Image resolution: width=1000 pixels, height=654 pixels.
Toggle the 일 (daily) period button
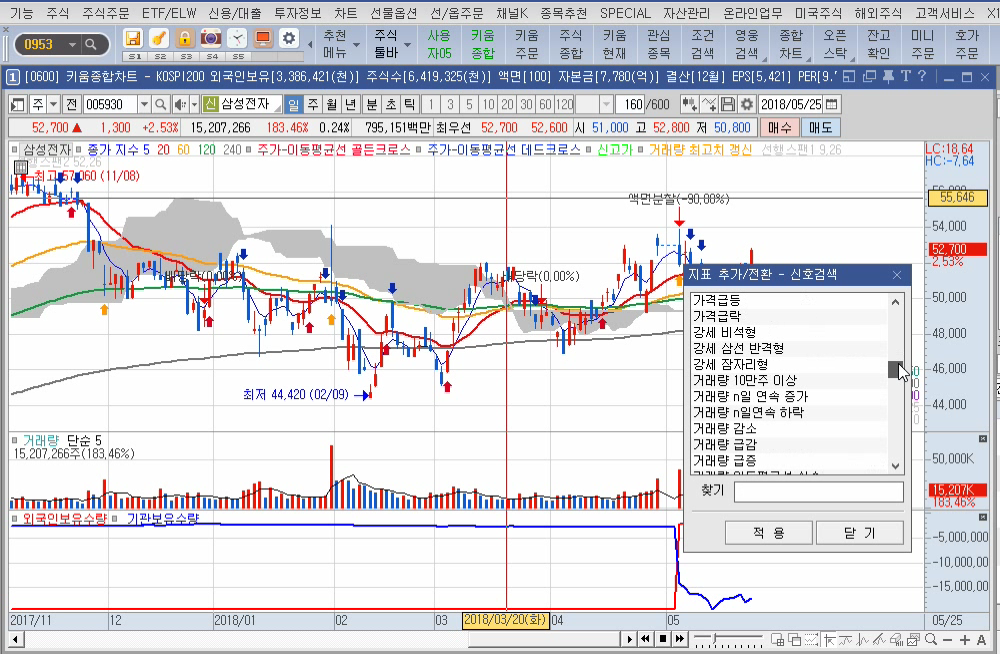point(294,104)
